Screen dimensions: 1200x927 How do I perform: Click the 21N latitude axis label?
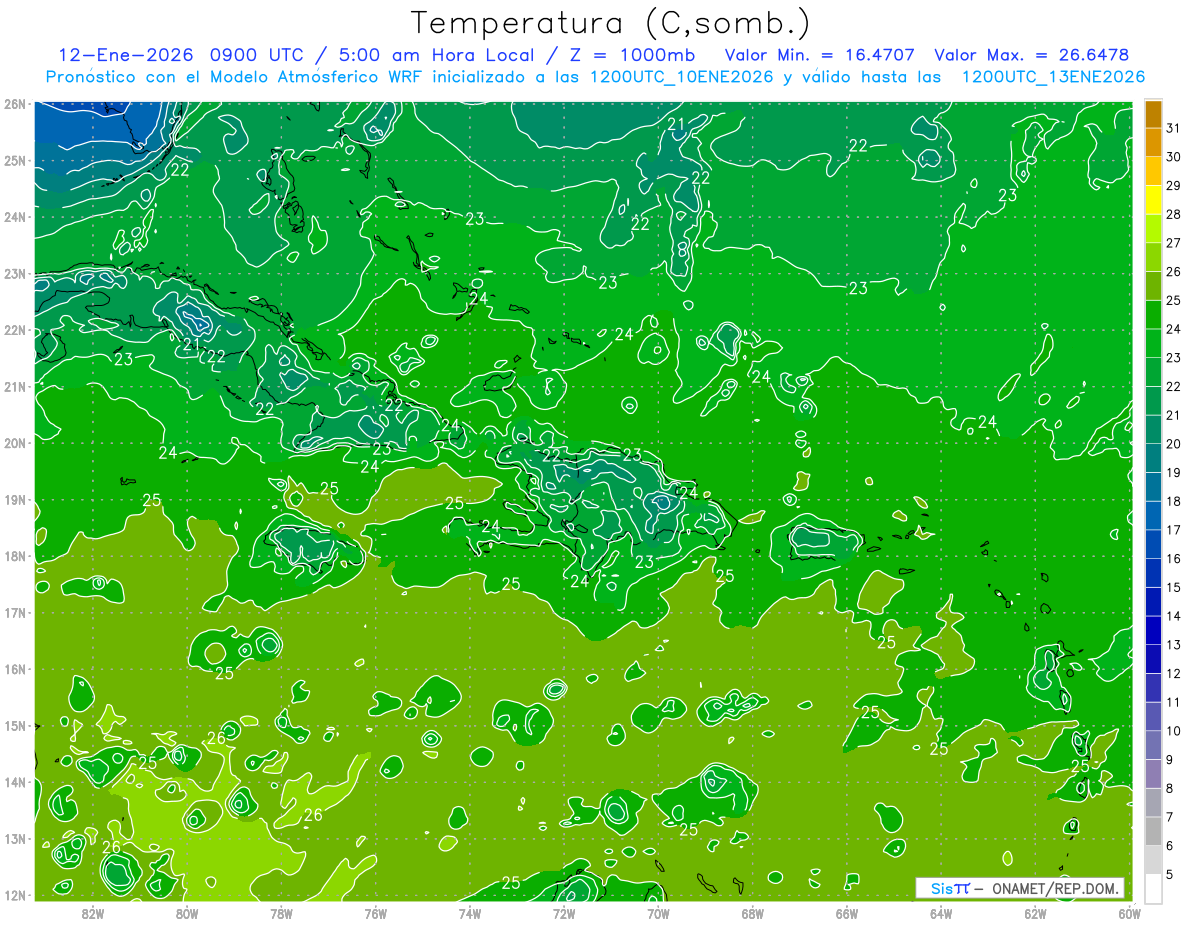14,386
